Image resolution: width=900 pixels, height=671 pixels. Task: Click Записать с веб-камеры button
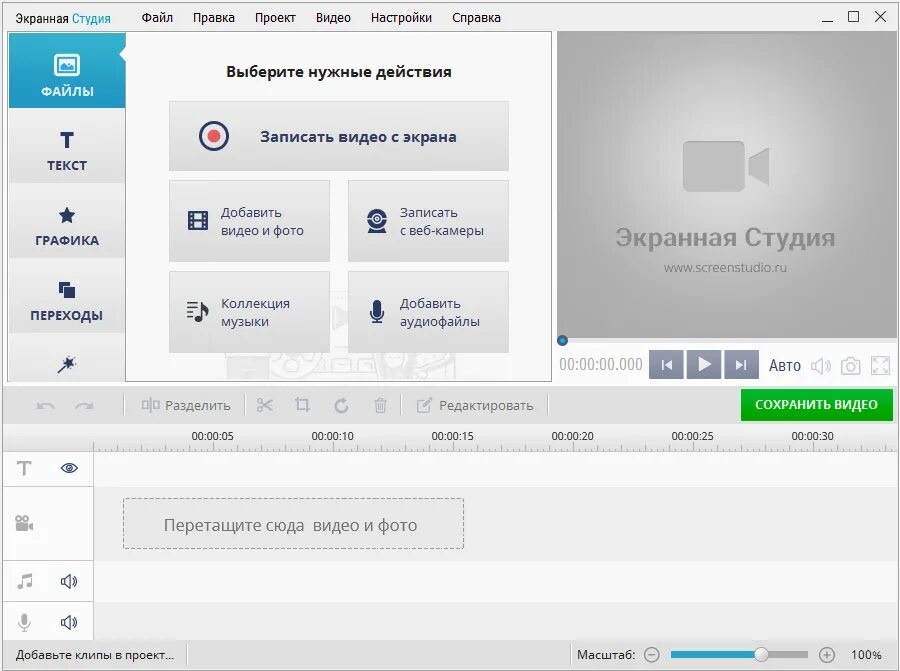(428, 221)
